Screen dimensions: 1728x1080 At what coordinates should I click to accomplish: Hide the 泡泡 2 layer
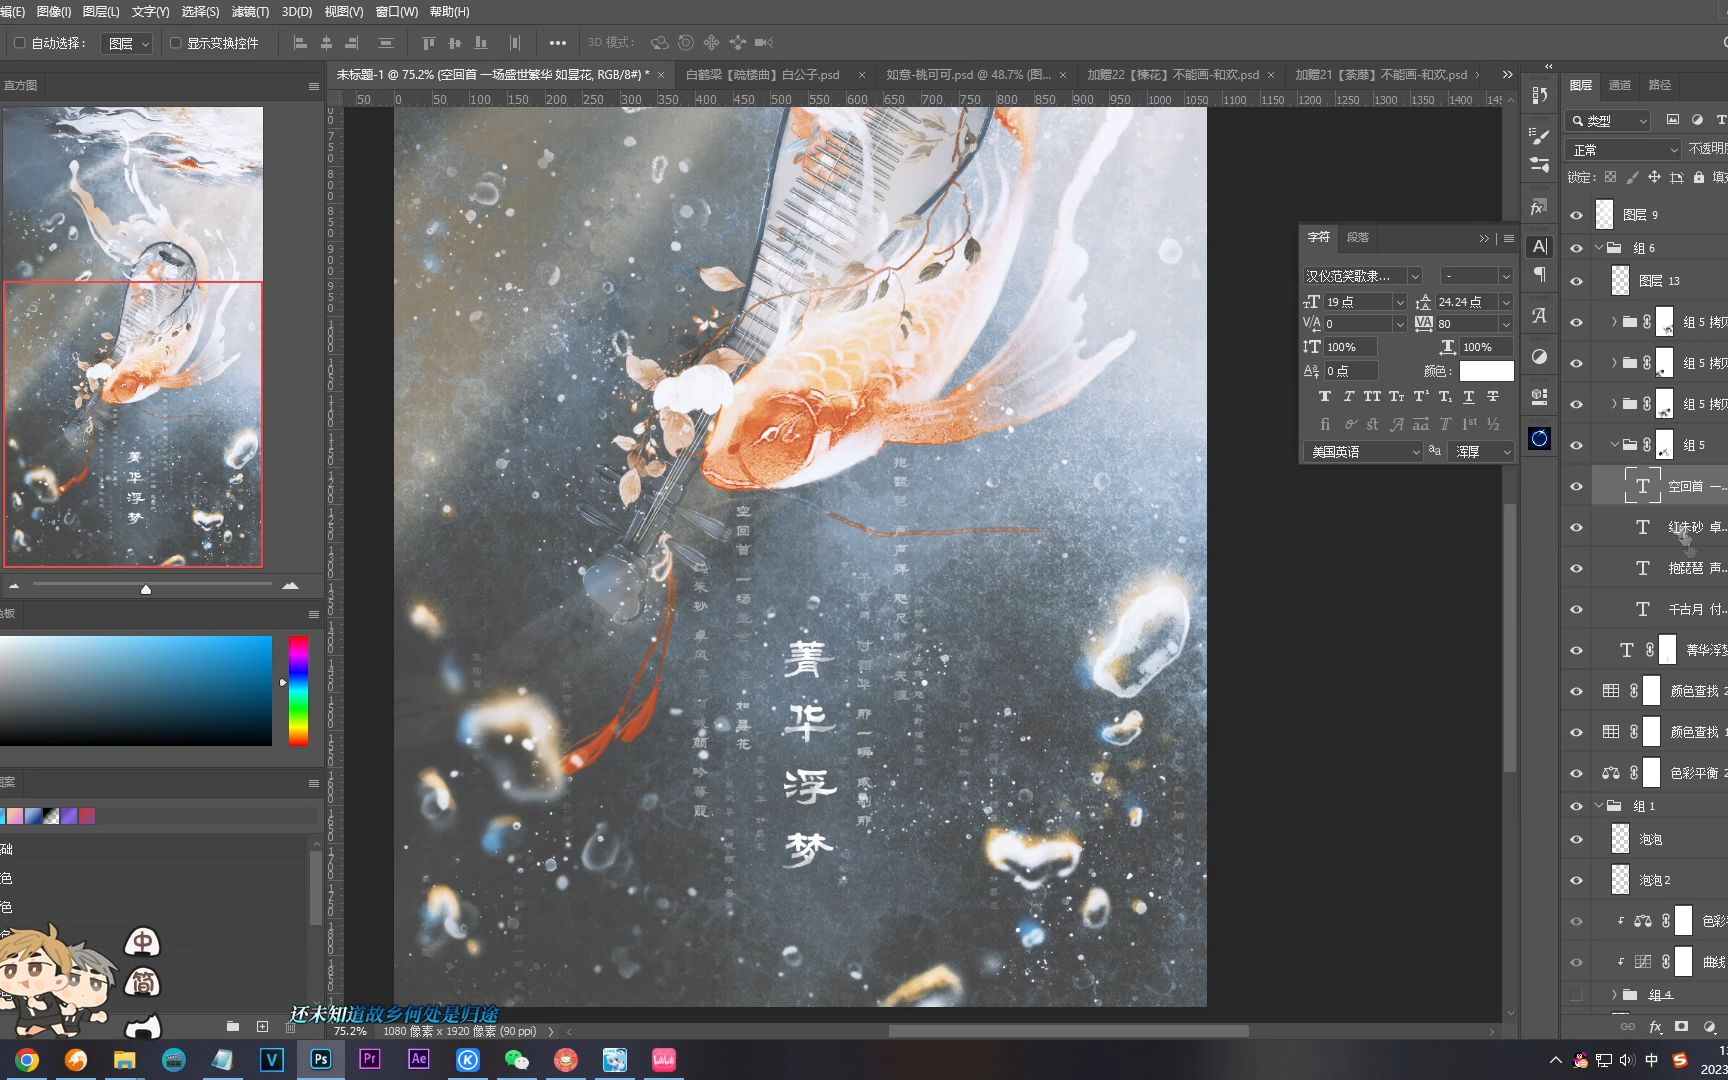1577,880
